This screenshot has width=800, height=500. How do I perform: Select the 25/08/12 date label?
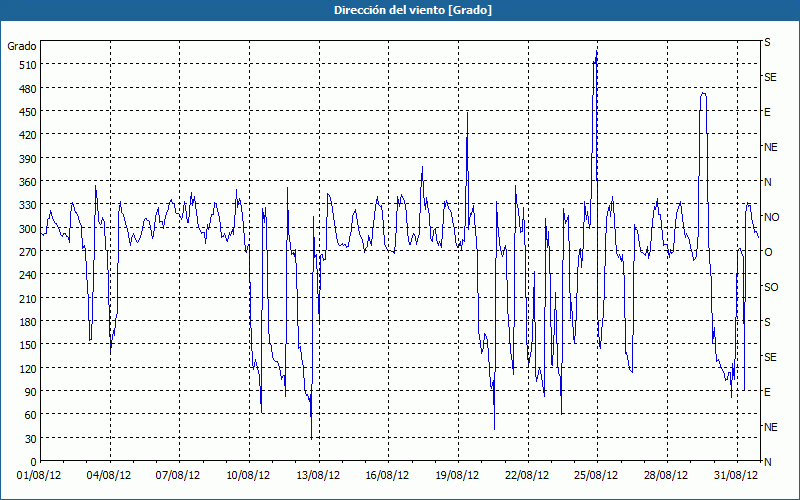[x=596, y=476]
